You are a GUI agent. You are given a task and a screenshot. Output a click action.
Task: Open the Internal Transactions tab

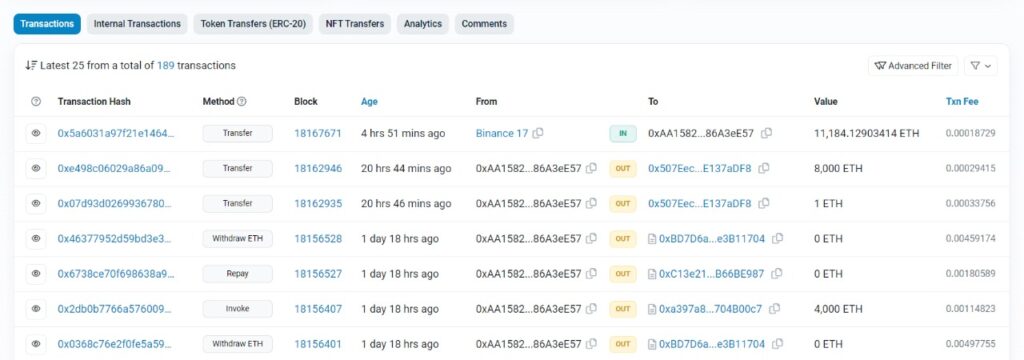tap(137, 24)
